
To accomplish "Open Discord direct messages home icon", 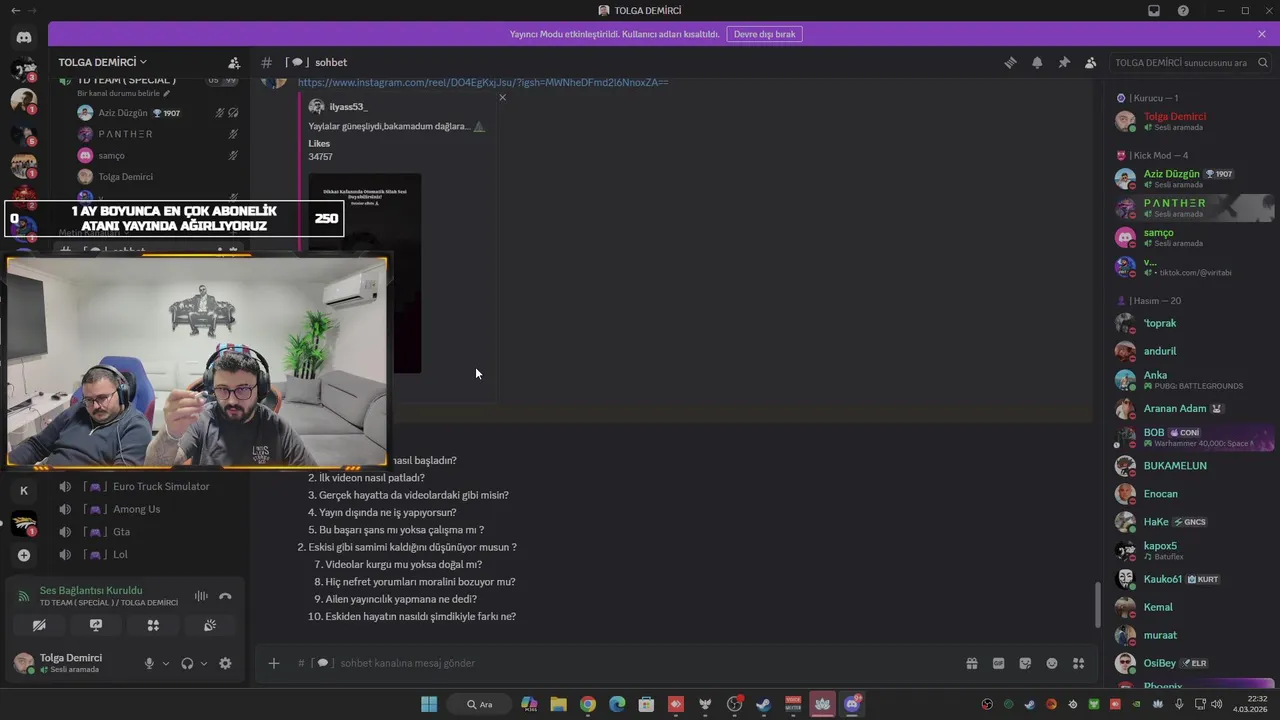I will [23, 37].
